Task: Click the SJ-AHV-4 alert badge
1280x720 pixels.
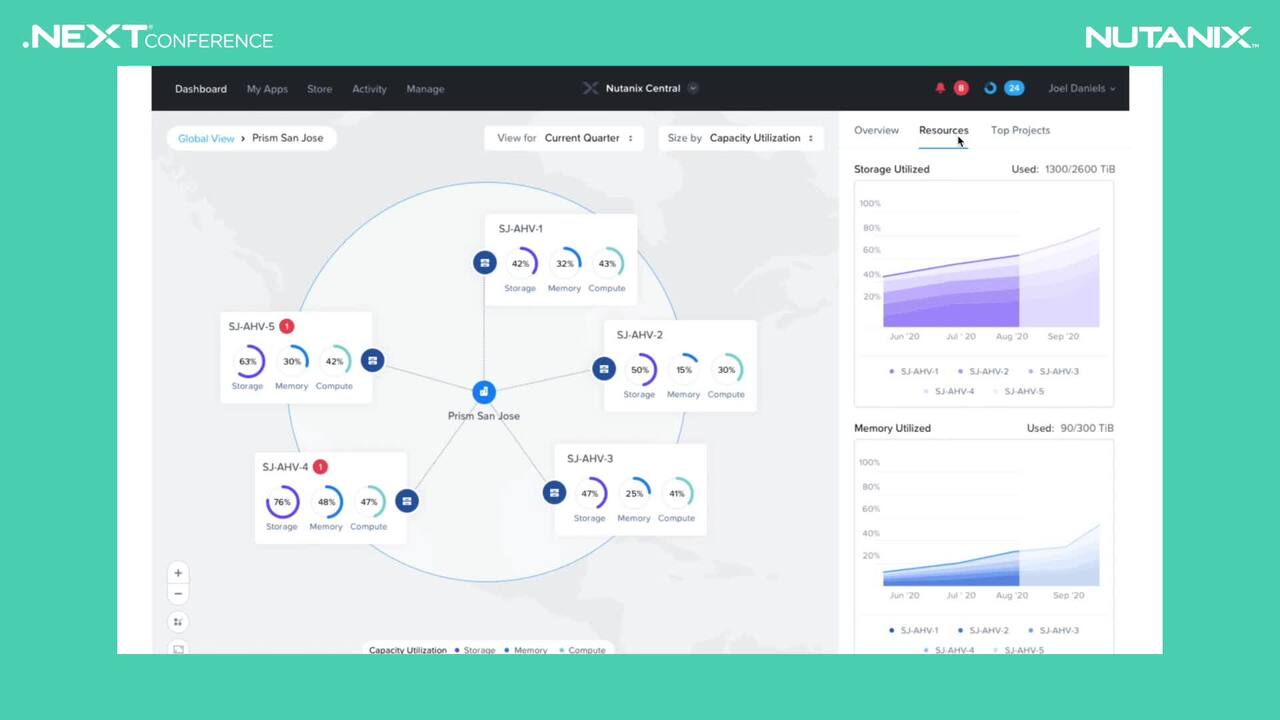Action: [x=320, y=467]
